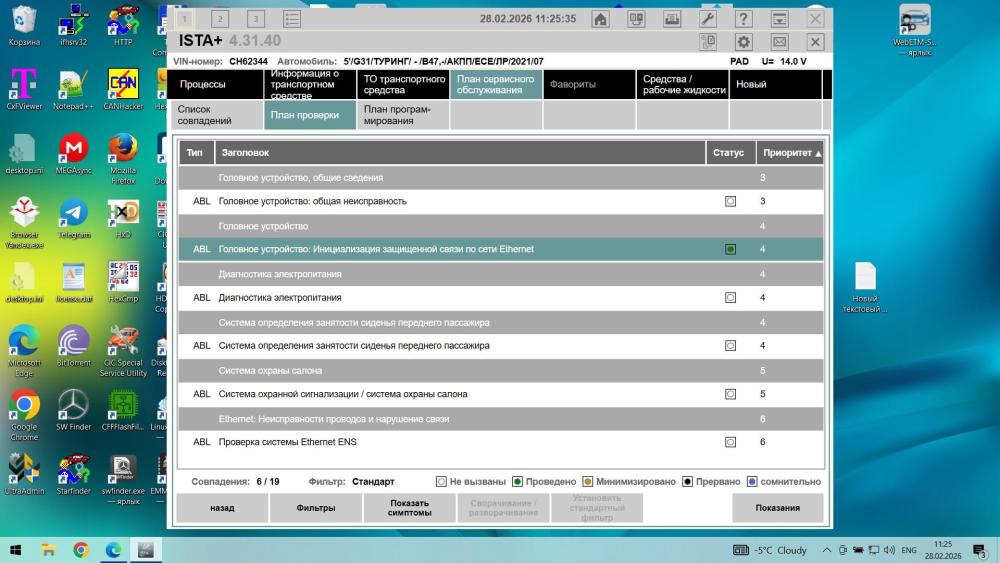Open the 'Новый' tab
Viewport: 1000px width, 563px height.
pos(776,84)
